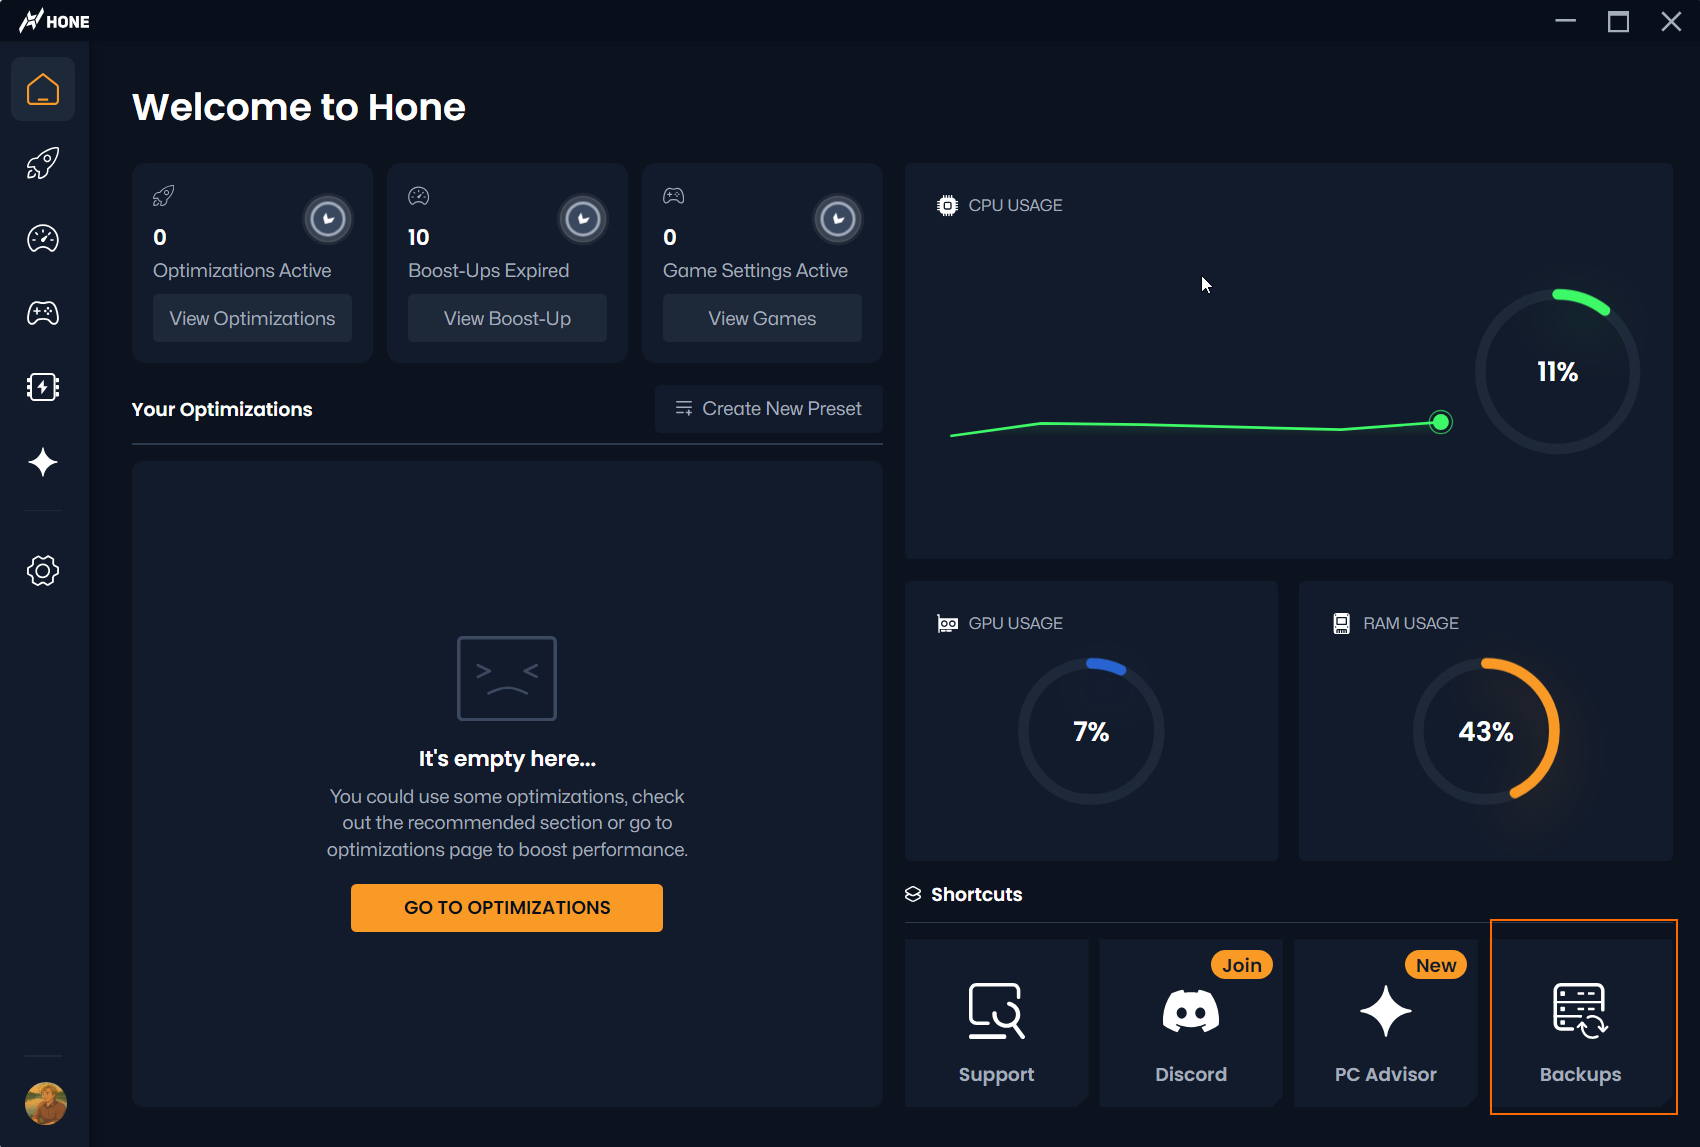Open the rocket Optimizations sidebar page
The image size is (1700, 1147).
(43, 163)
